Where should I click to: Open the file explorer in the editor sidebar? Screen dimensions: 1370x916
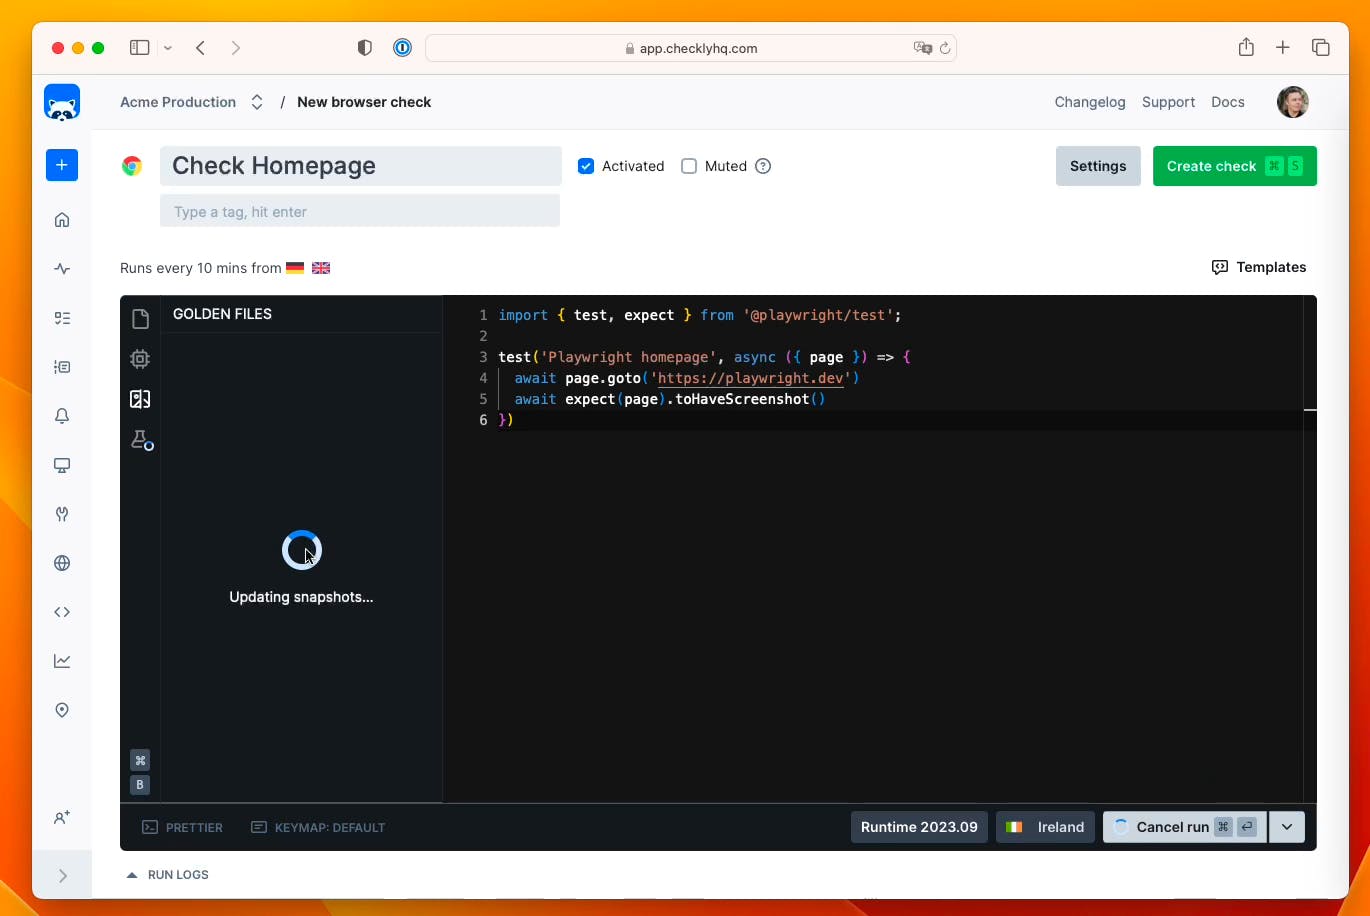pos(140,318)
